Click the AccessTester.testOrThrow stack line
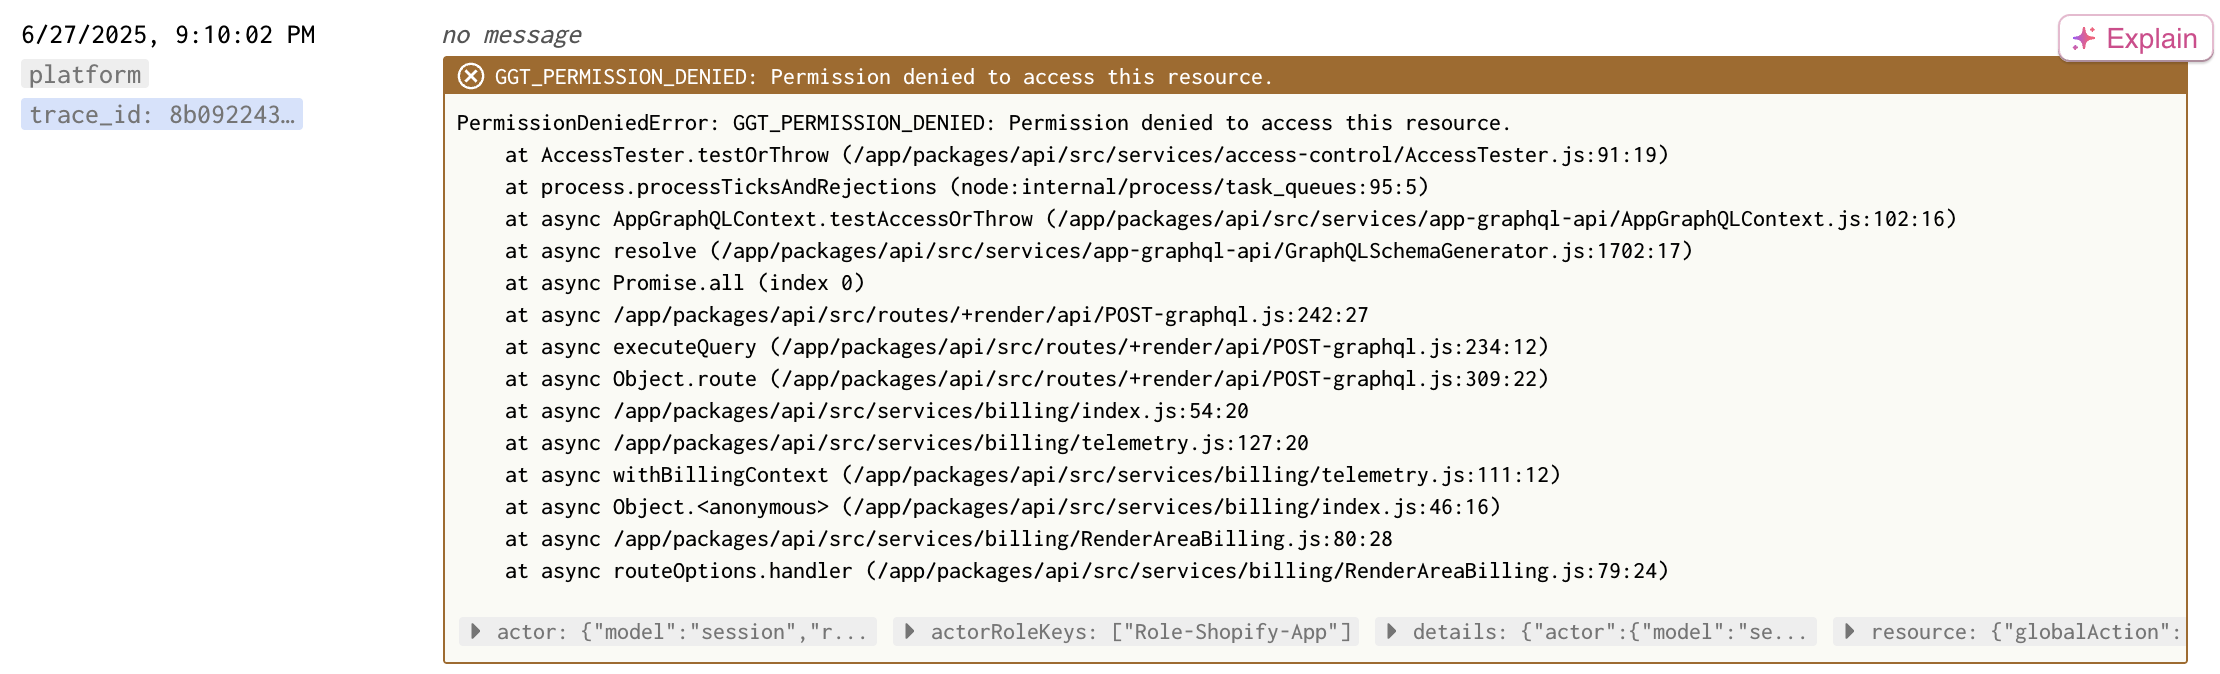The width and height of the screenshot is (2220, 674). coord(1087,155)
